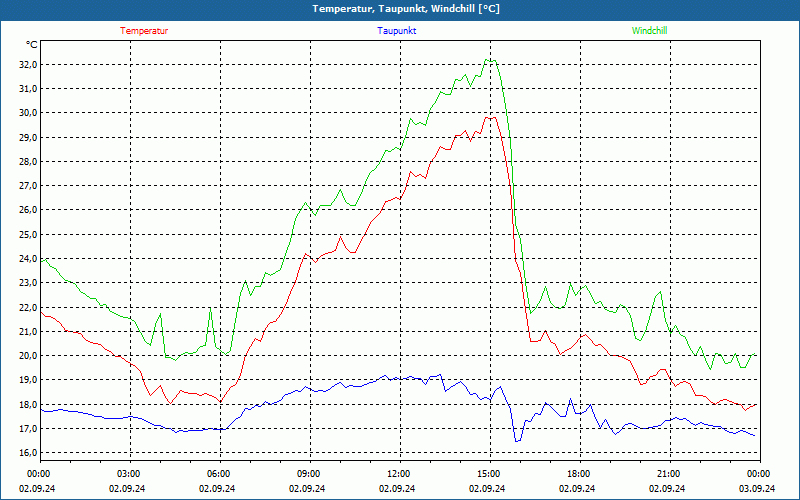
Task: Click the 15:00 time axis label
Action: (490, 474)
